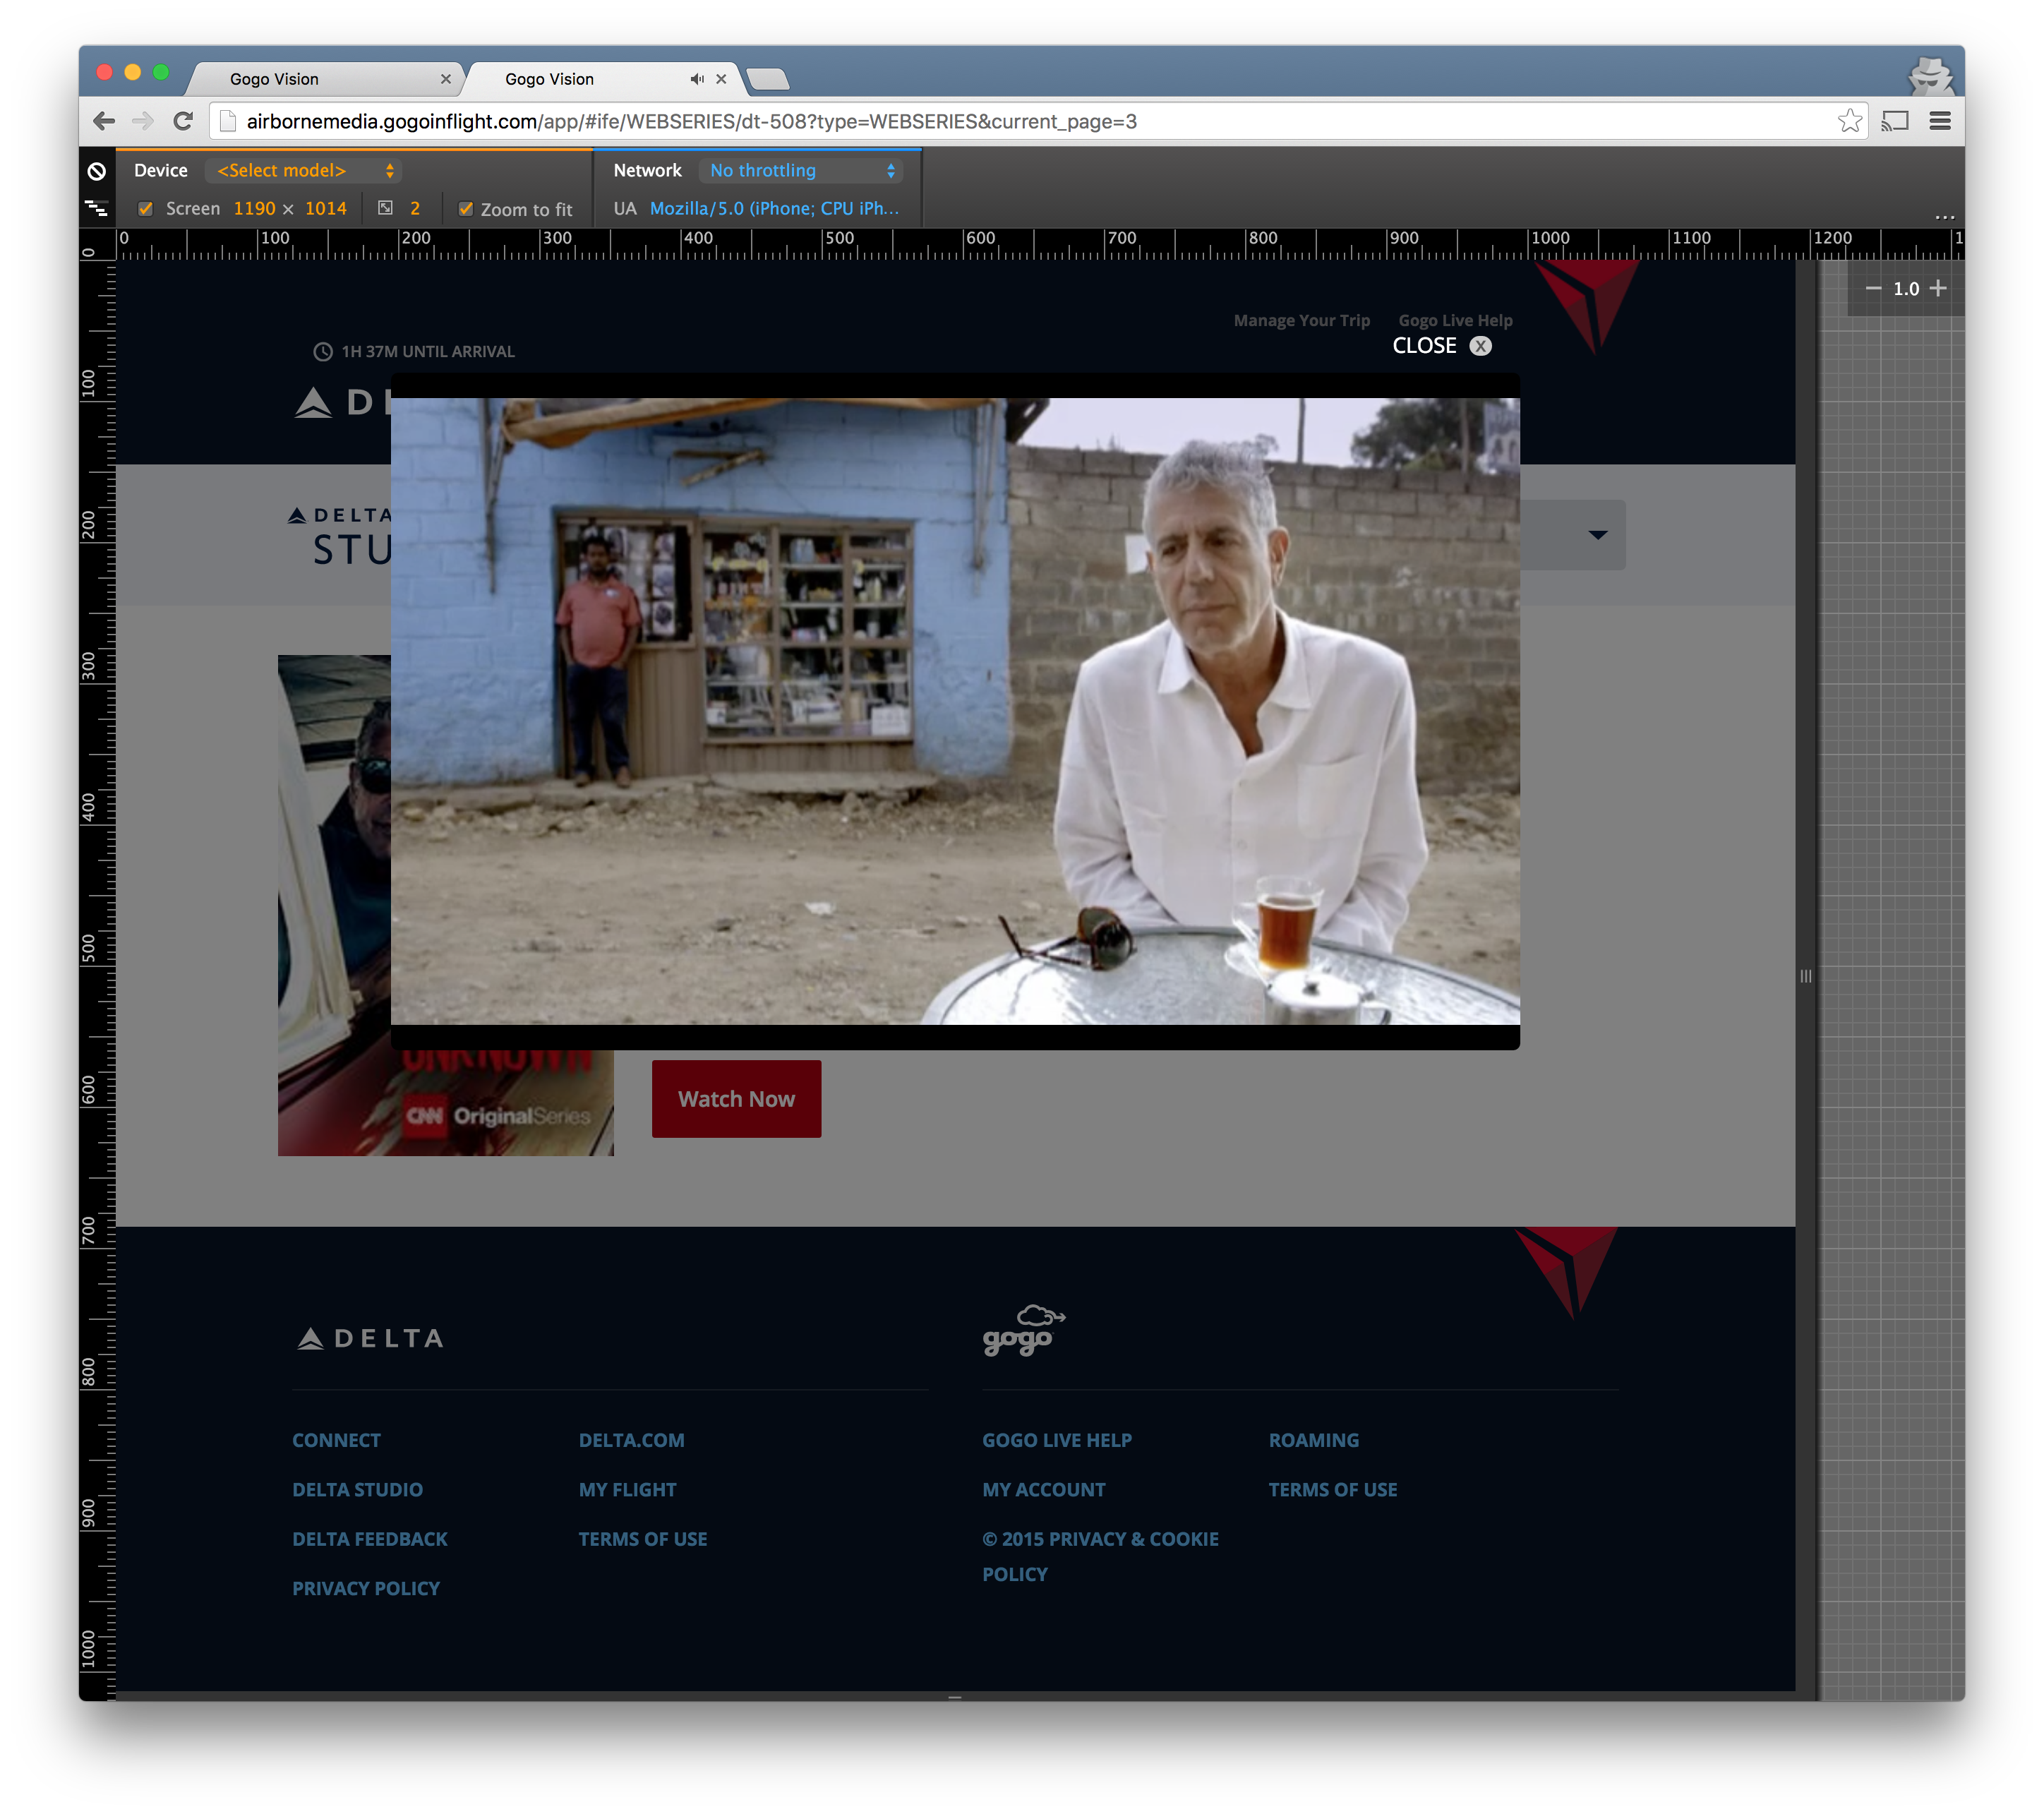This screenshot has width=2044, height=1814.
Task: Open the Network No throttling dropdown
Action: coord(801,171)
